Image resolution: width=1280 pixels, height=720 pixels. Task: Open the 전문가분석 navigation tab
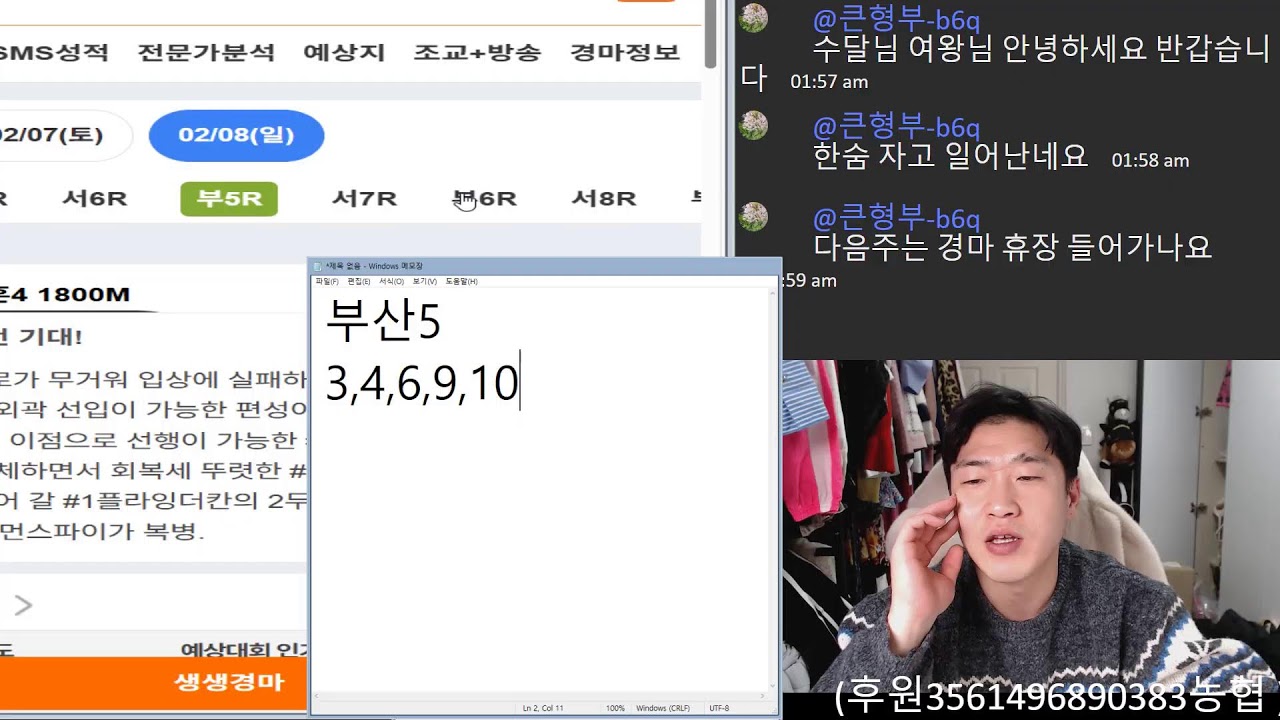[x=206, y=53]
